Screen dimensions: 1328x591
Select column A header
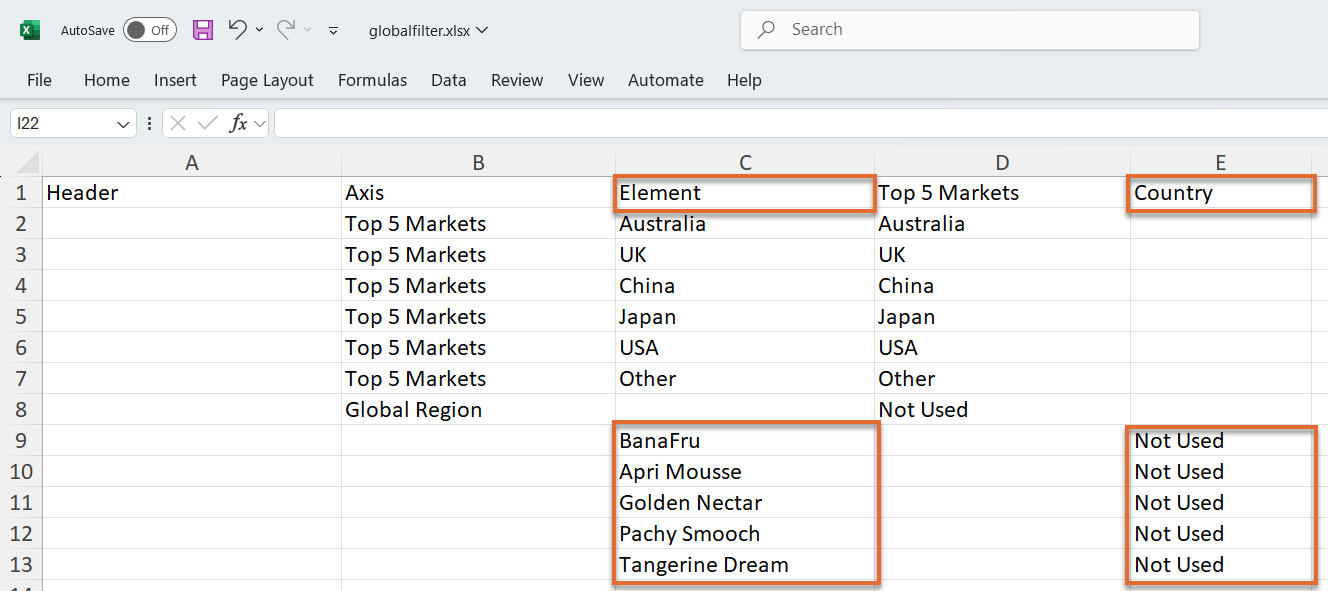click(192, 163)
